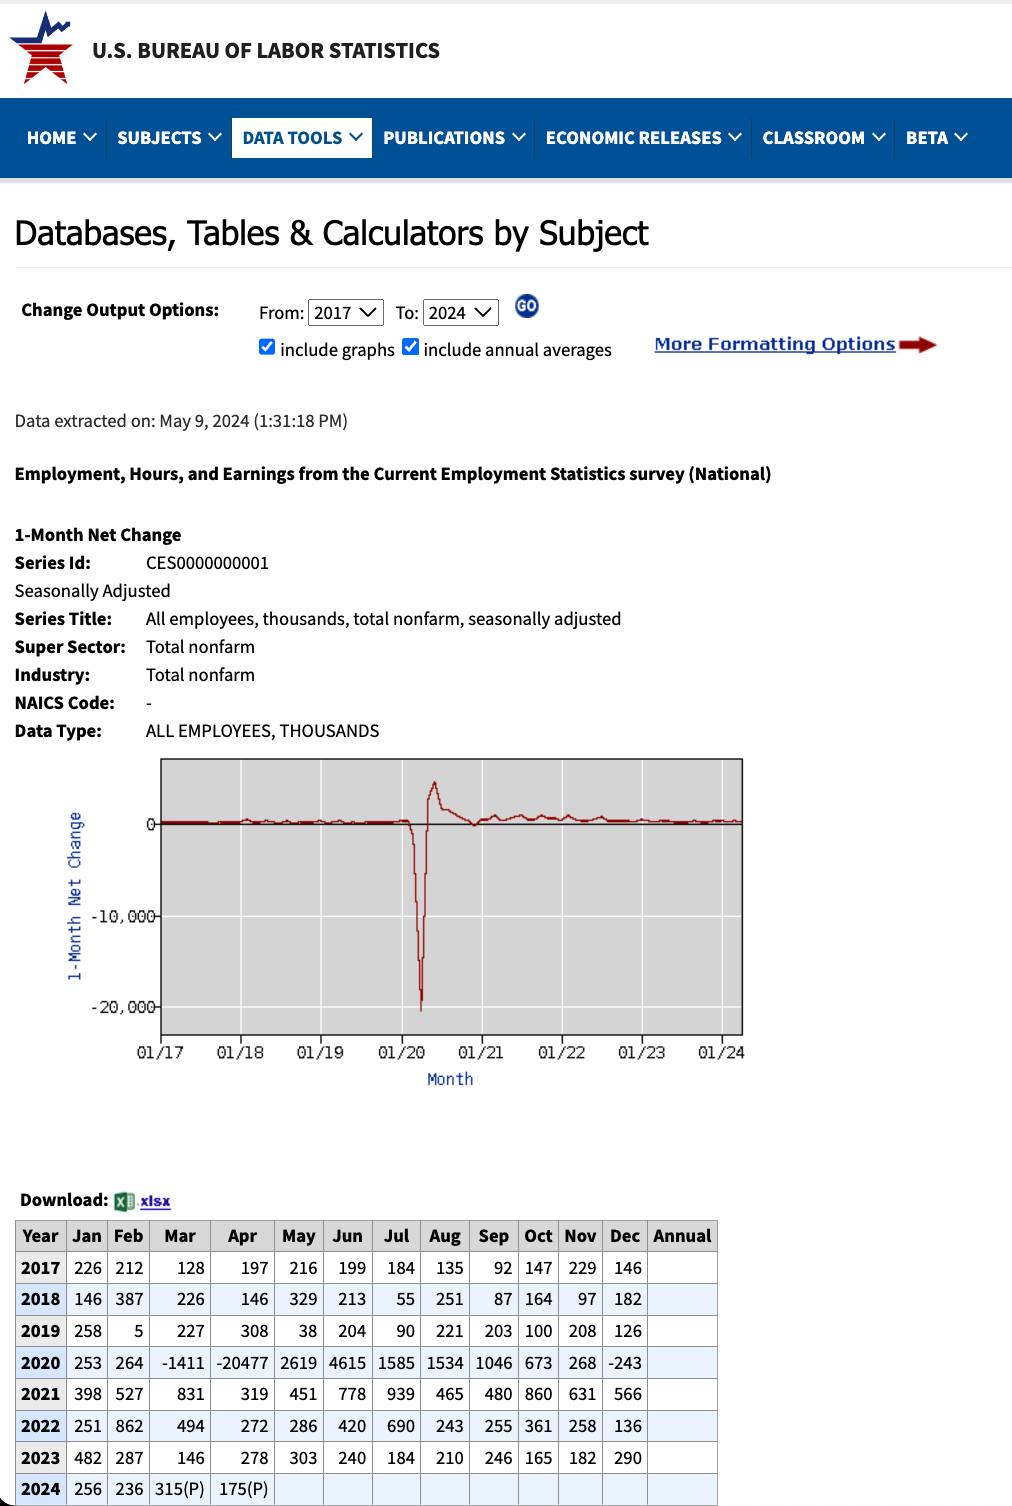The height and width of the screenshot is (1506, 1012).
Task: Open the SUBJECTS menu
Action: 168,138
